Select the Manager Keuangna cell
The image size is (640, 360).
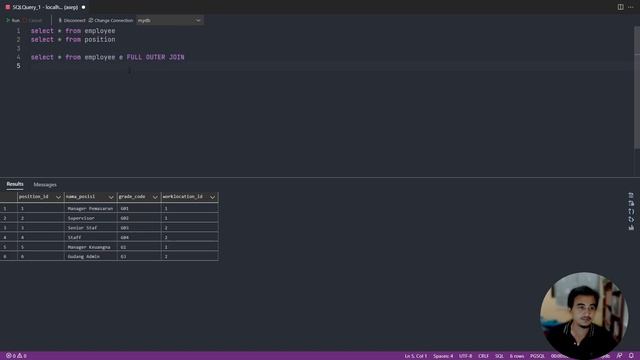coord(91,247)
